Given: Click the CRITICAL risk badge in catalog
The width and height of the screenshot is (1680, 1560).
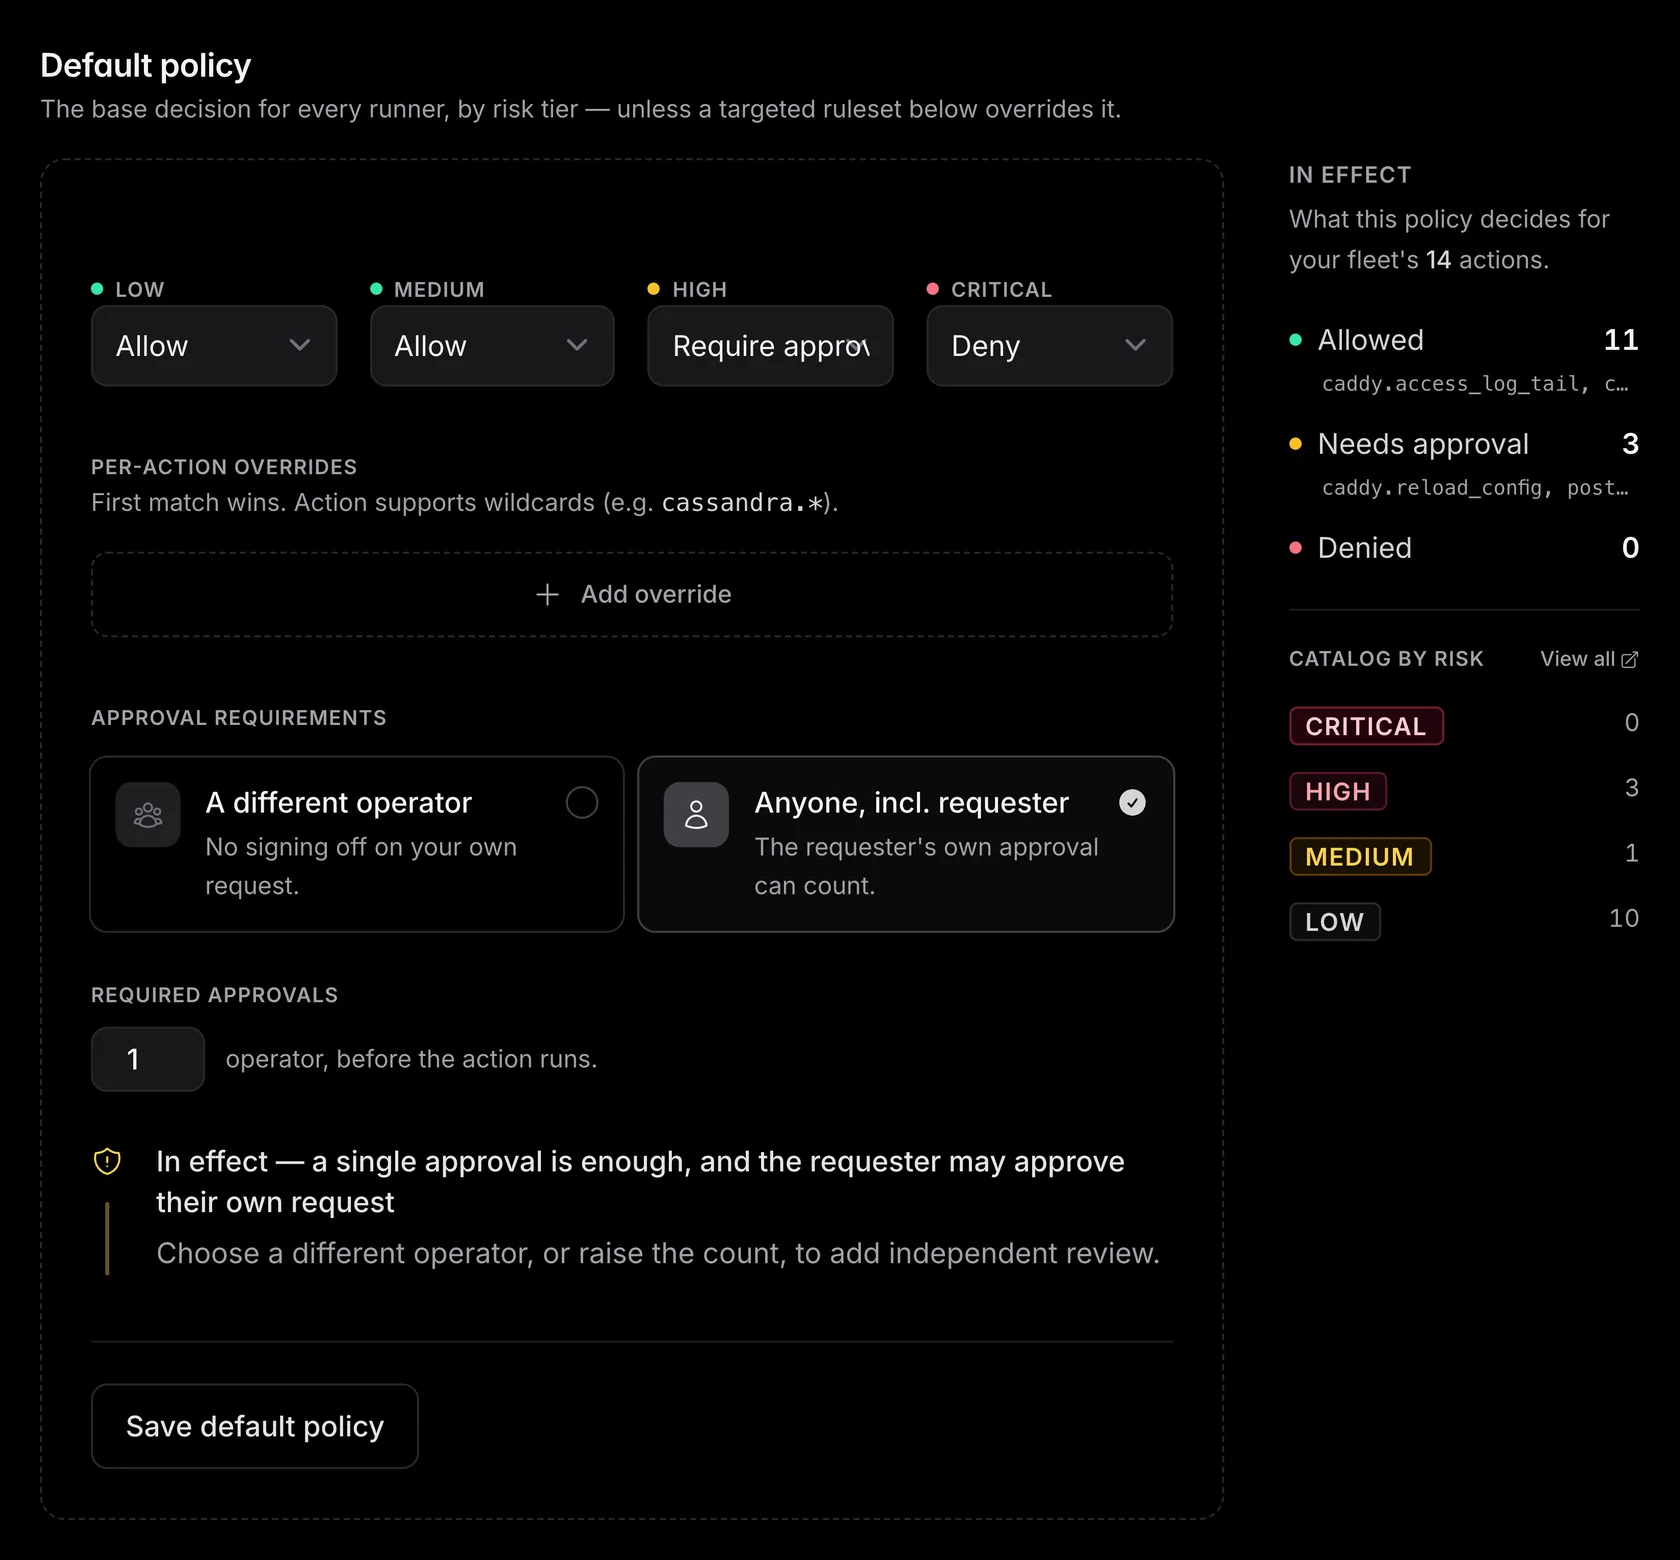Looking at the screenshot, I should (1366, 726).
